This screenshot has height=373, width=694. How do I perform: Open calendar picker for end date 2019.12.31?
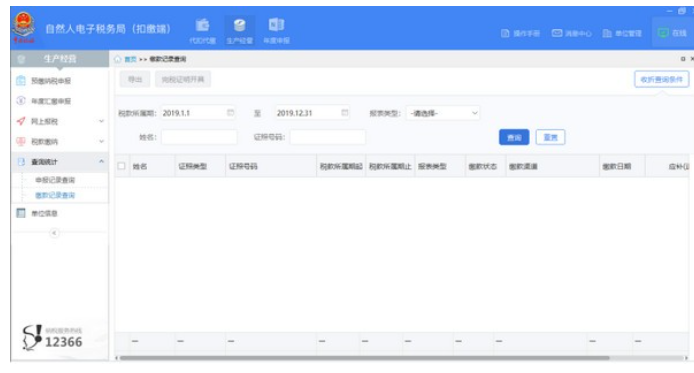(345, 112)
